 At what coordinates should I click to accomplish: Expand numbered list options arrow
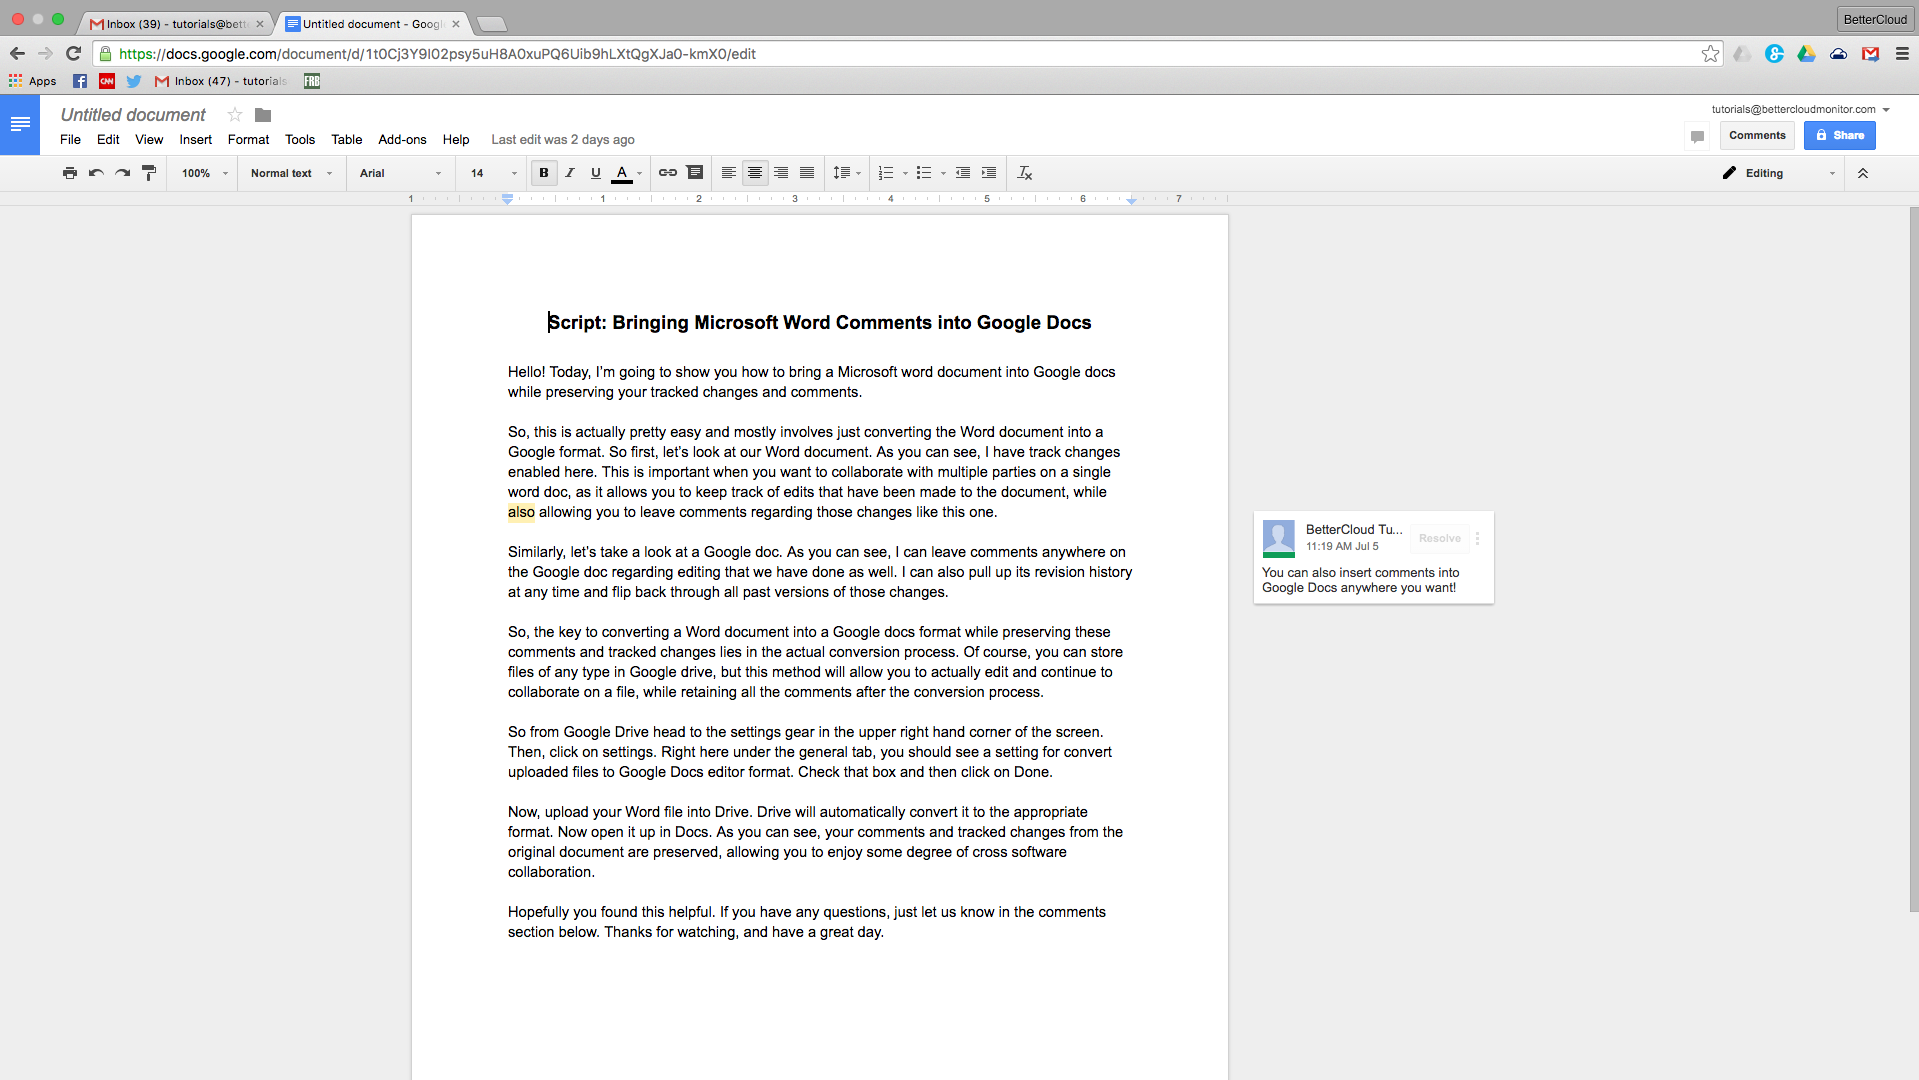point(905,174)
